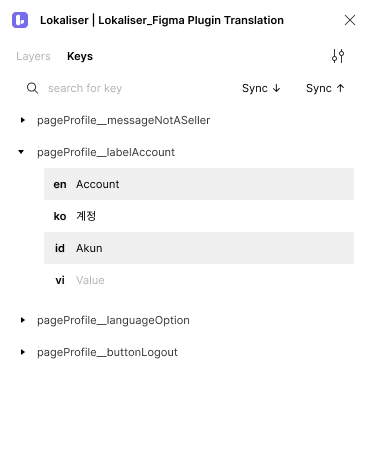The width and height of the screenshot is (370, 467).
Task: Focus the search for key field
Action: [127, 88]
